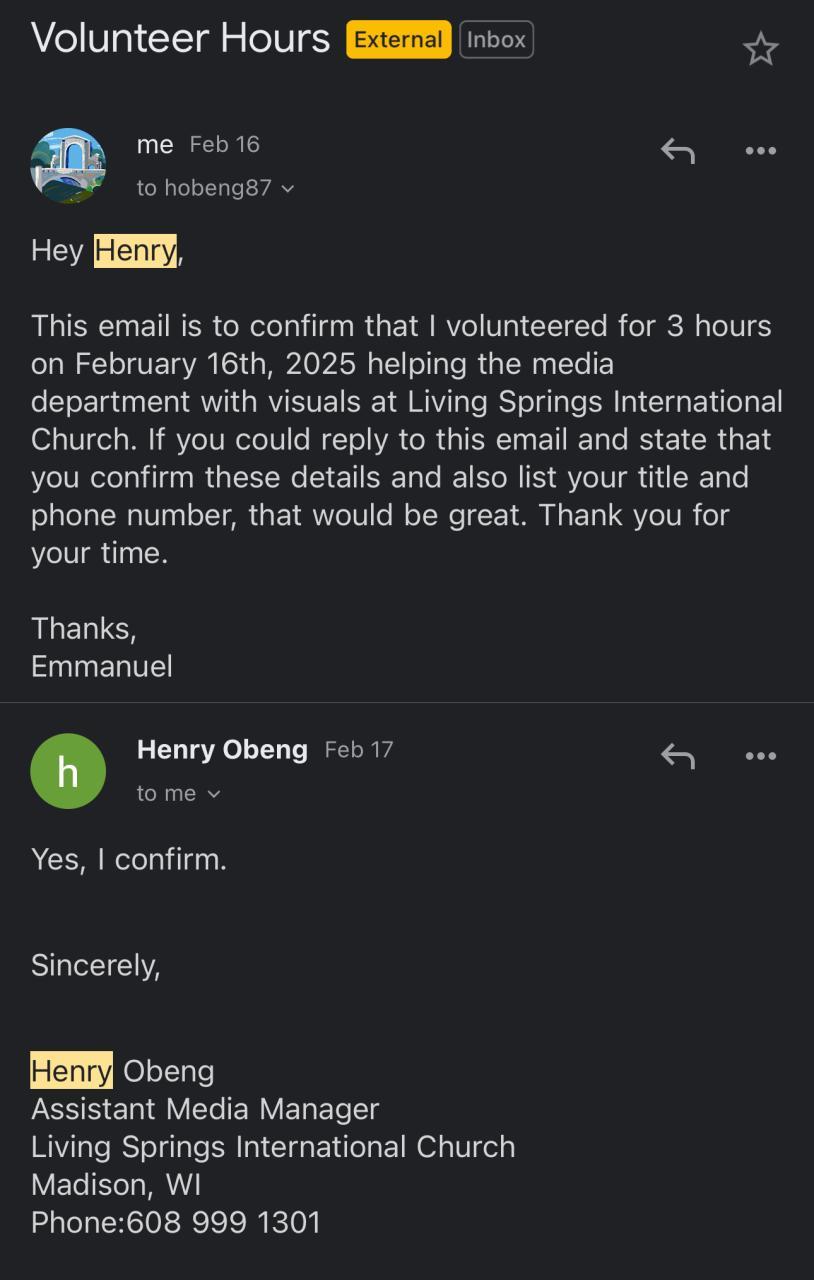
Task: Expand recipient details next to 'to me'
Action: pyautogui.click(x=213, y=794)
